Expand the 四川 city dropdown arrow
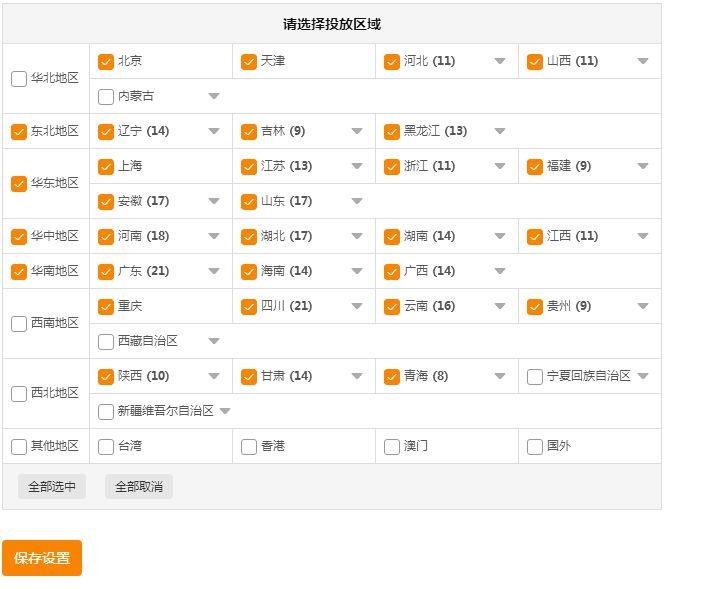The height and width of the screenshot is (589, 726). (x=357, y=306)
